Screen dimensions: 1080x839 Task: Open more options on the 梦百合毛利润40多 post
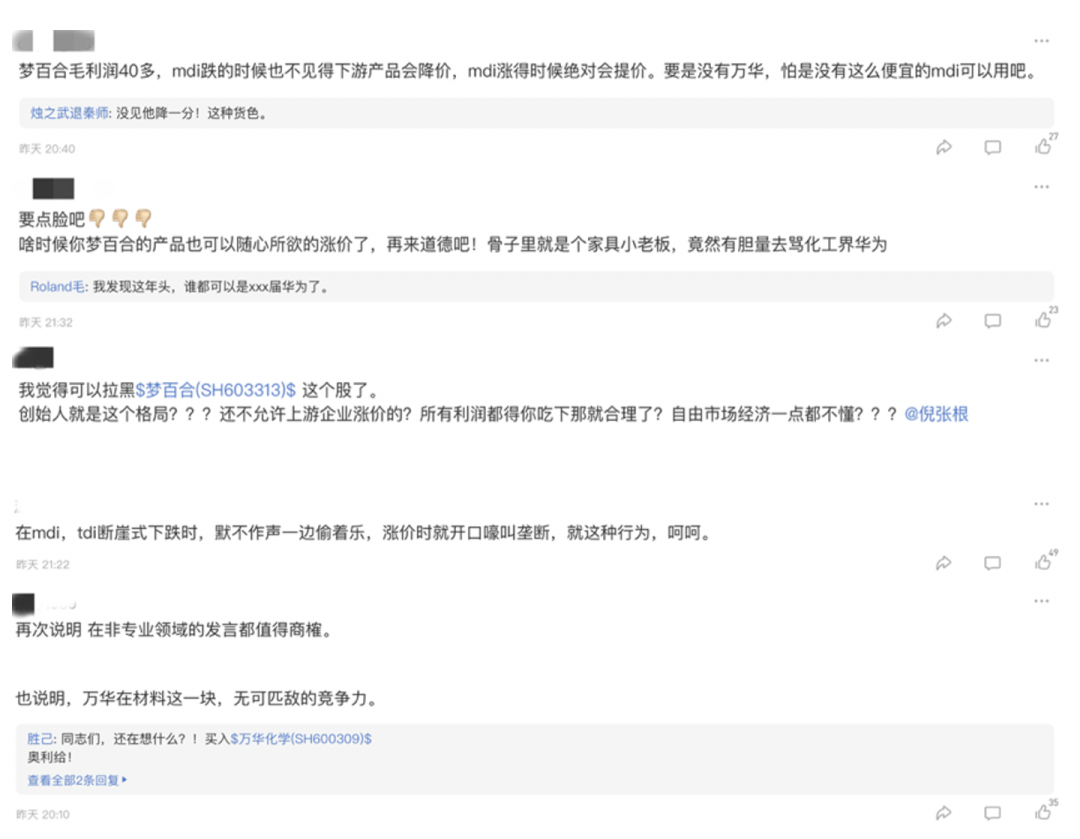click(x=1041, y=41)
